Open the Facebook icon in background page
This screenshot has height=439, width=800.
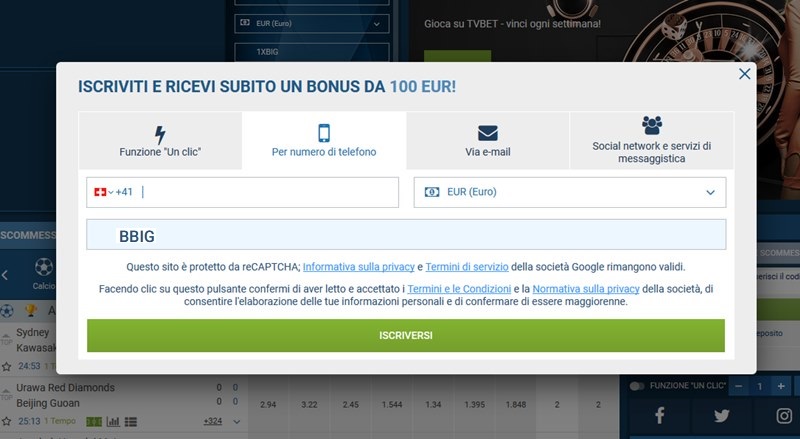point(660,416)
